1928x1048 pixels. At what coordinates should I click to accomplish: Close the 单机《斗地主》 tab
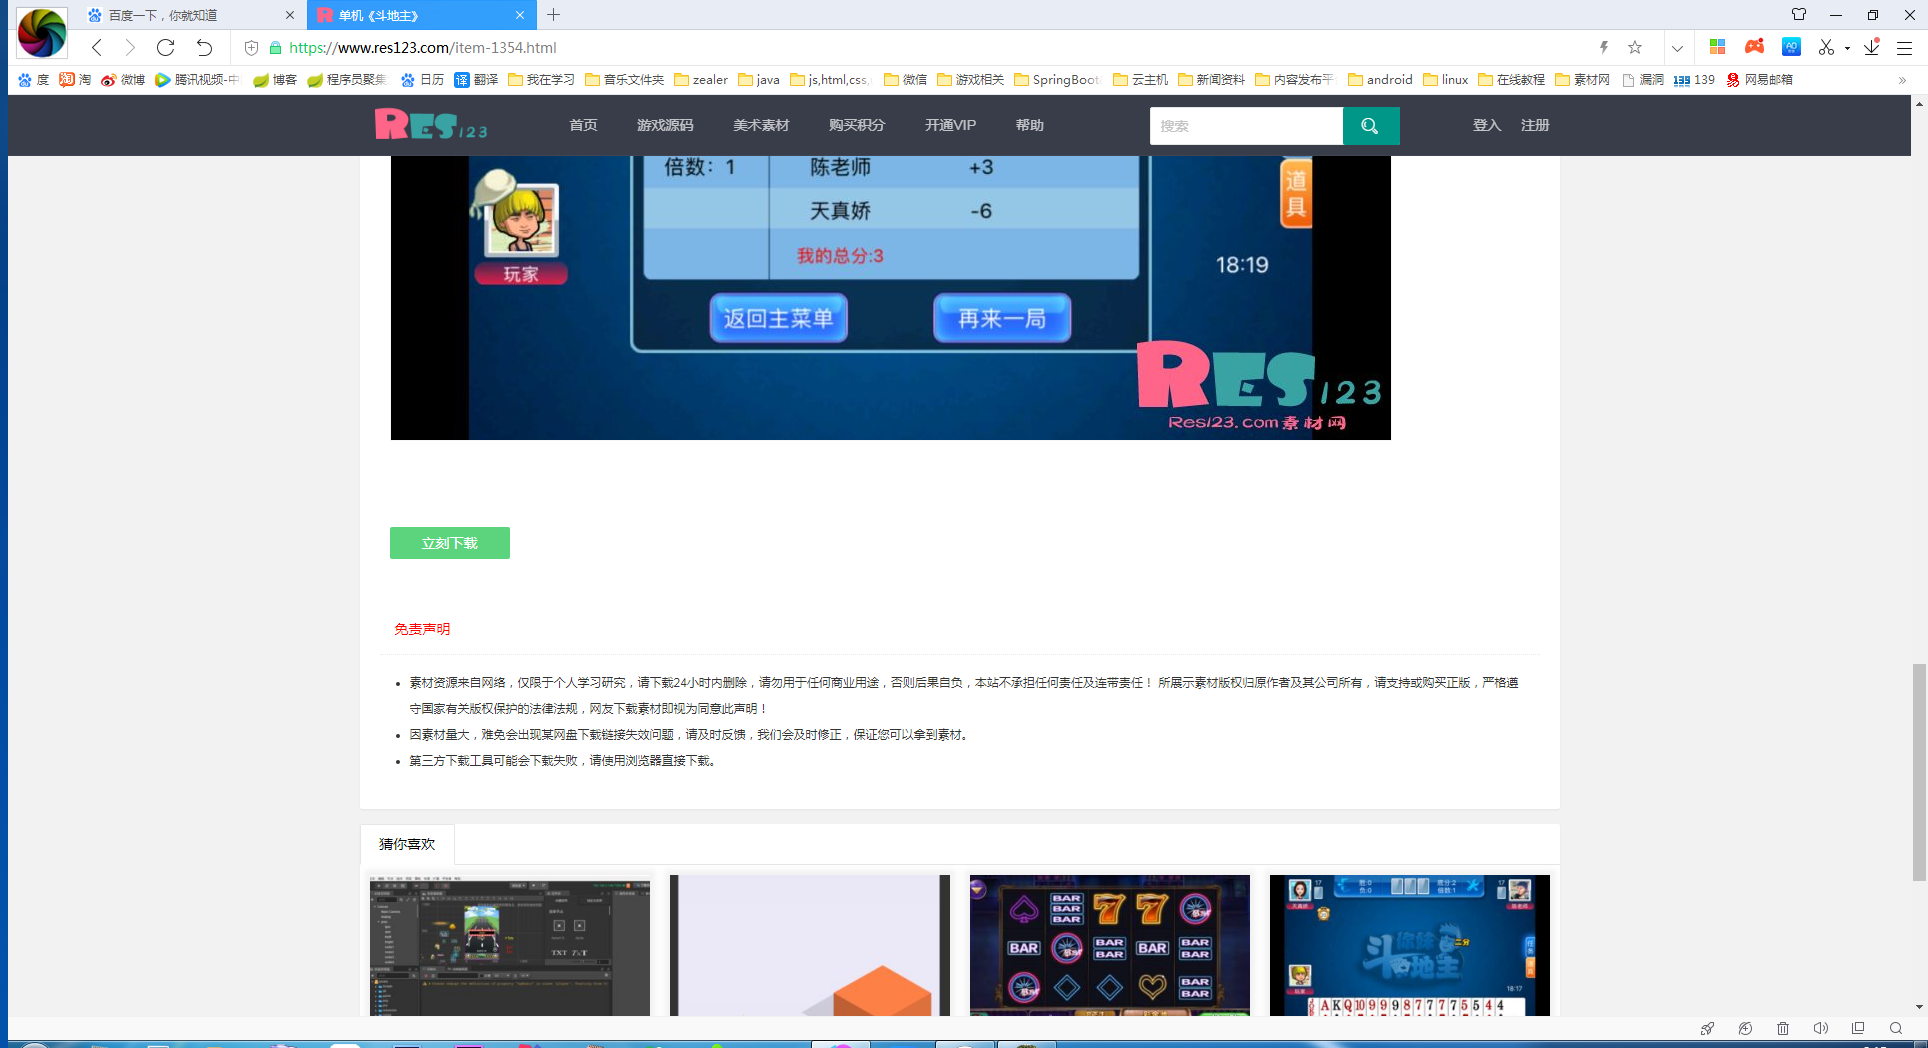tap(520, 15)
